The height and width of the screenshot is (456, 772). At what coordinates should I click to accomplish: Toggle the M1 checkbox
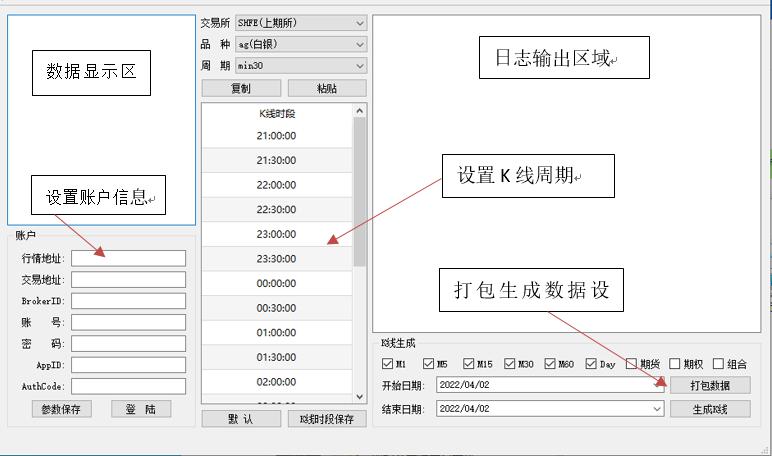(388, 364)
